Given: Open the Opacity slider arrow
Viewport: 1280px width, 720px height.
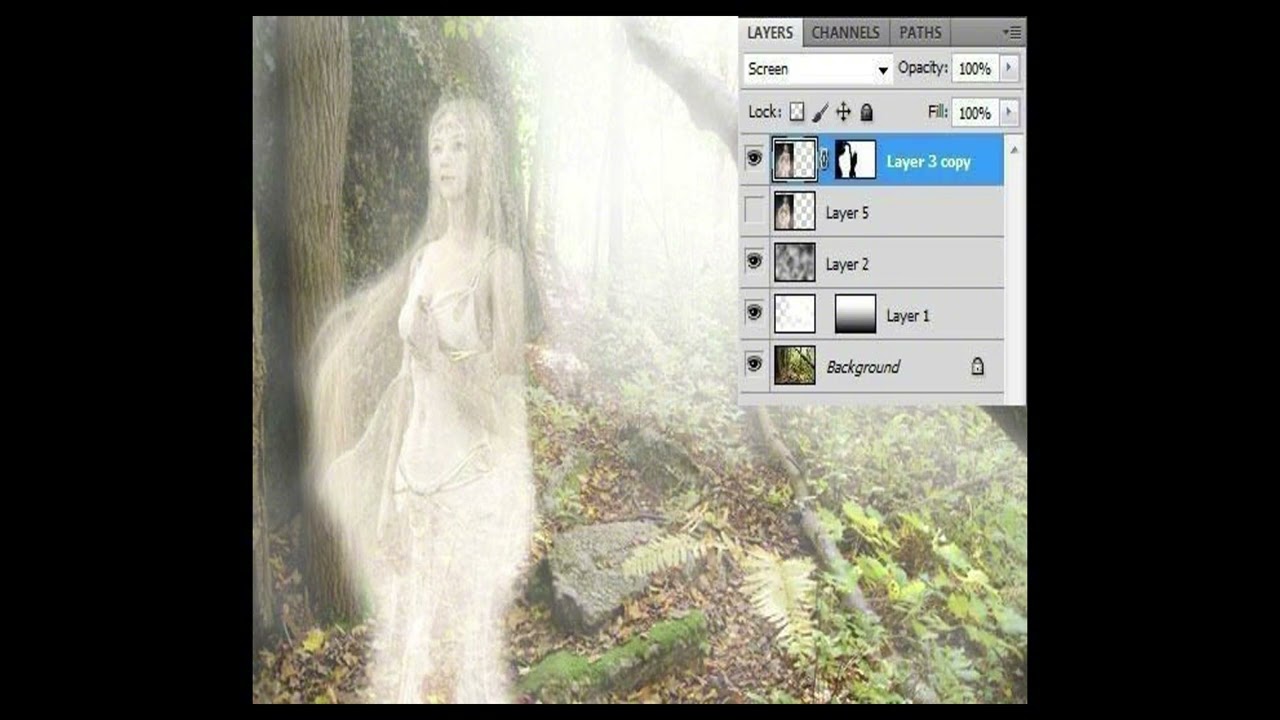Looking at the screenshot, I should click(x=1008, y=69).
